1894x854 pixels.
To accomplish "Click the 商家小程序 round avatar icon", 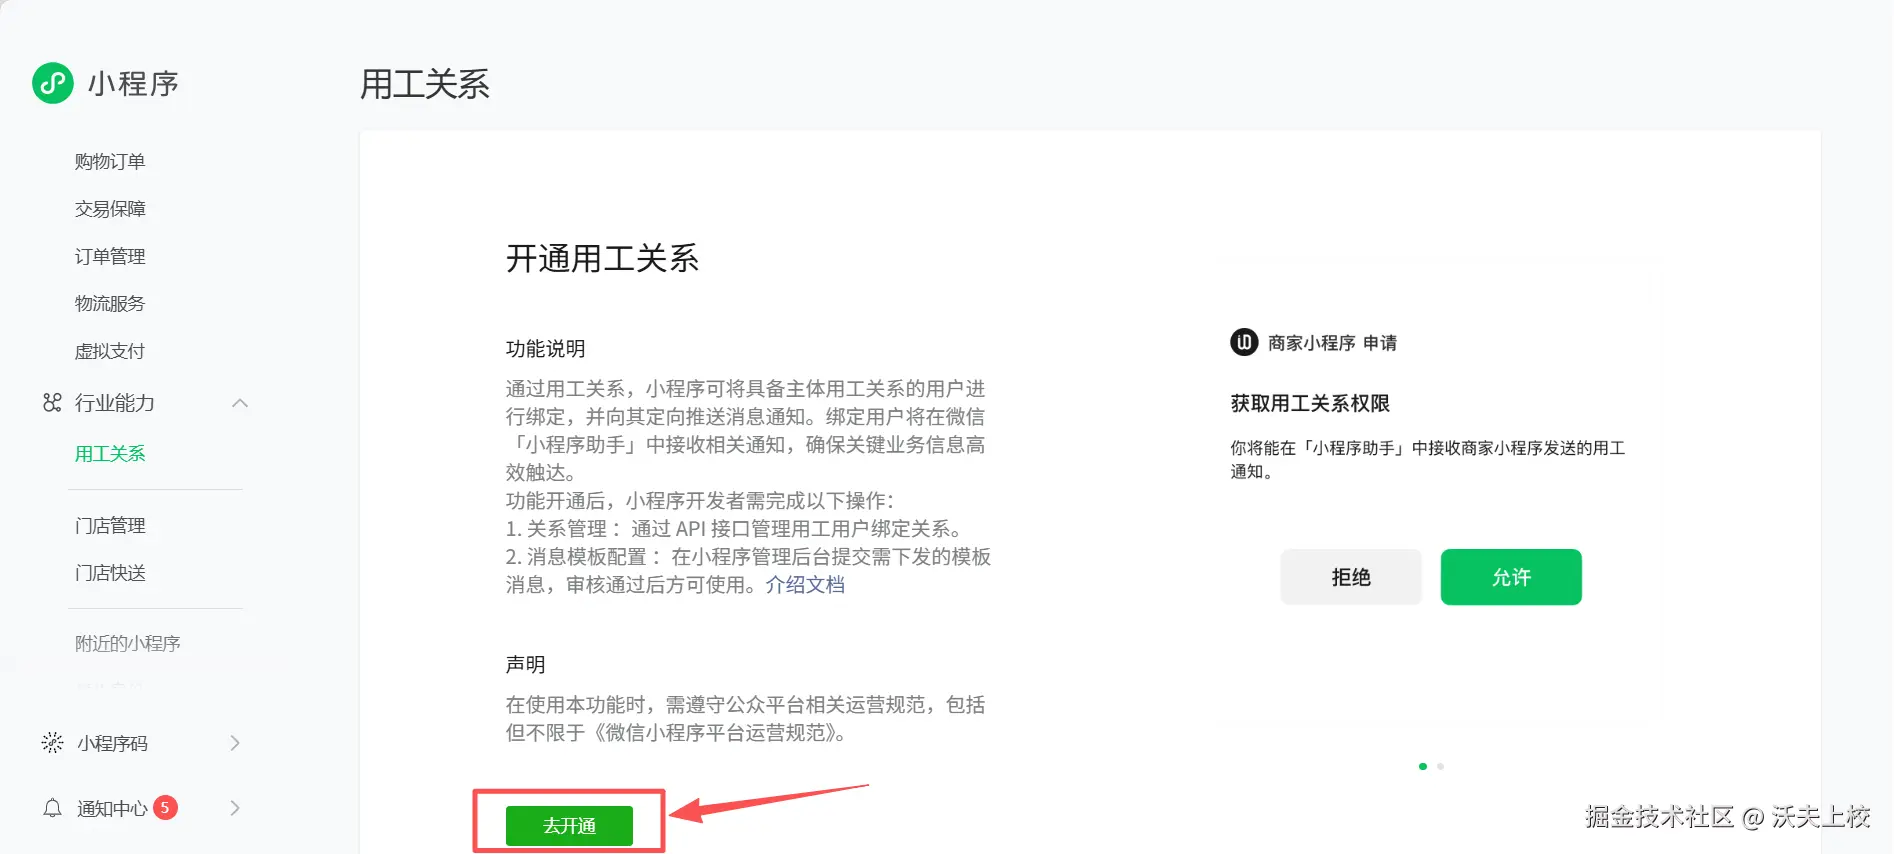I will click(x=1243, y=342).
